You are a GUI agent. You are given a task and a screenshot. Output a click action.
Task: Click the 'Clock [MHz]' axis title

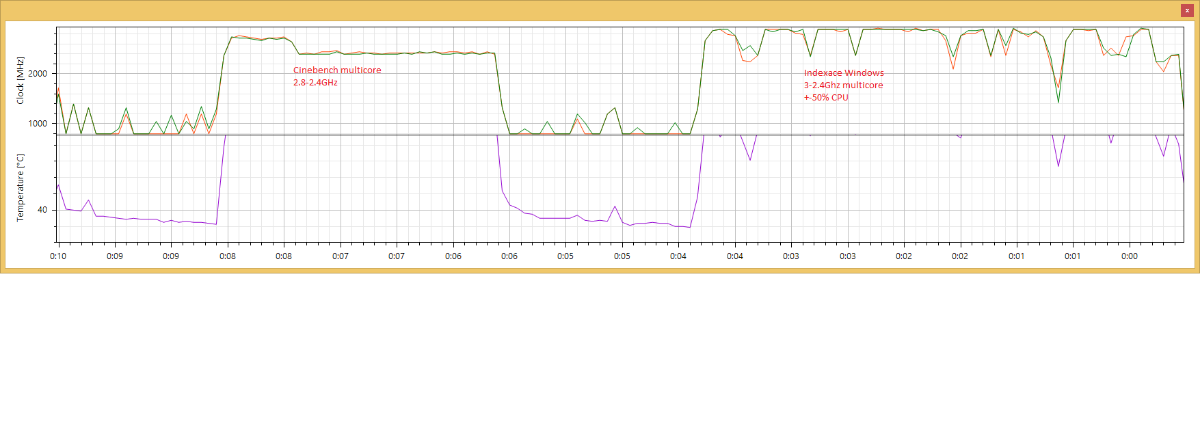(20, 76)
